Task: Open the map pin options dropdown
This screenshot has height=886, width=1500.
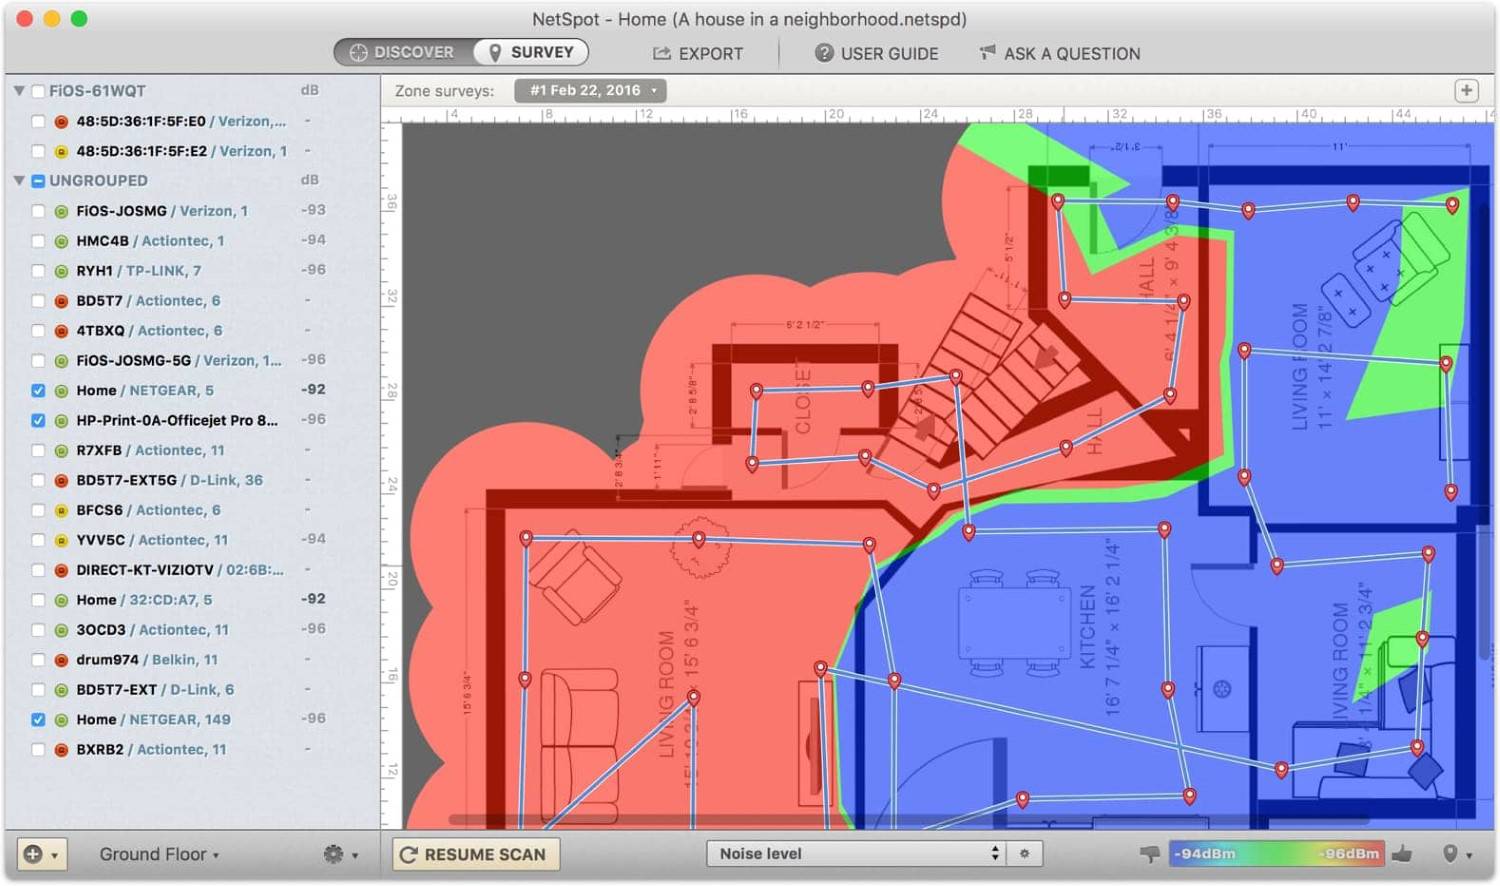Action: coord(1457,854)
